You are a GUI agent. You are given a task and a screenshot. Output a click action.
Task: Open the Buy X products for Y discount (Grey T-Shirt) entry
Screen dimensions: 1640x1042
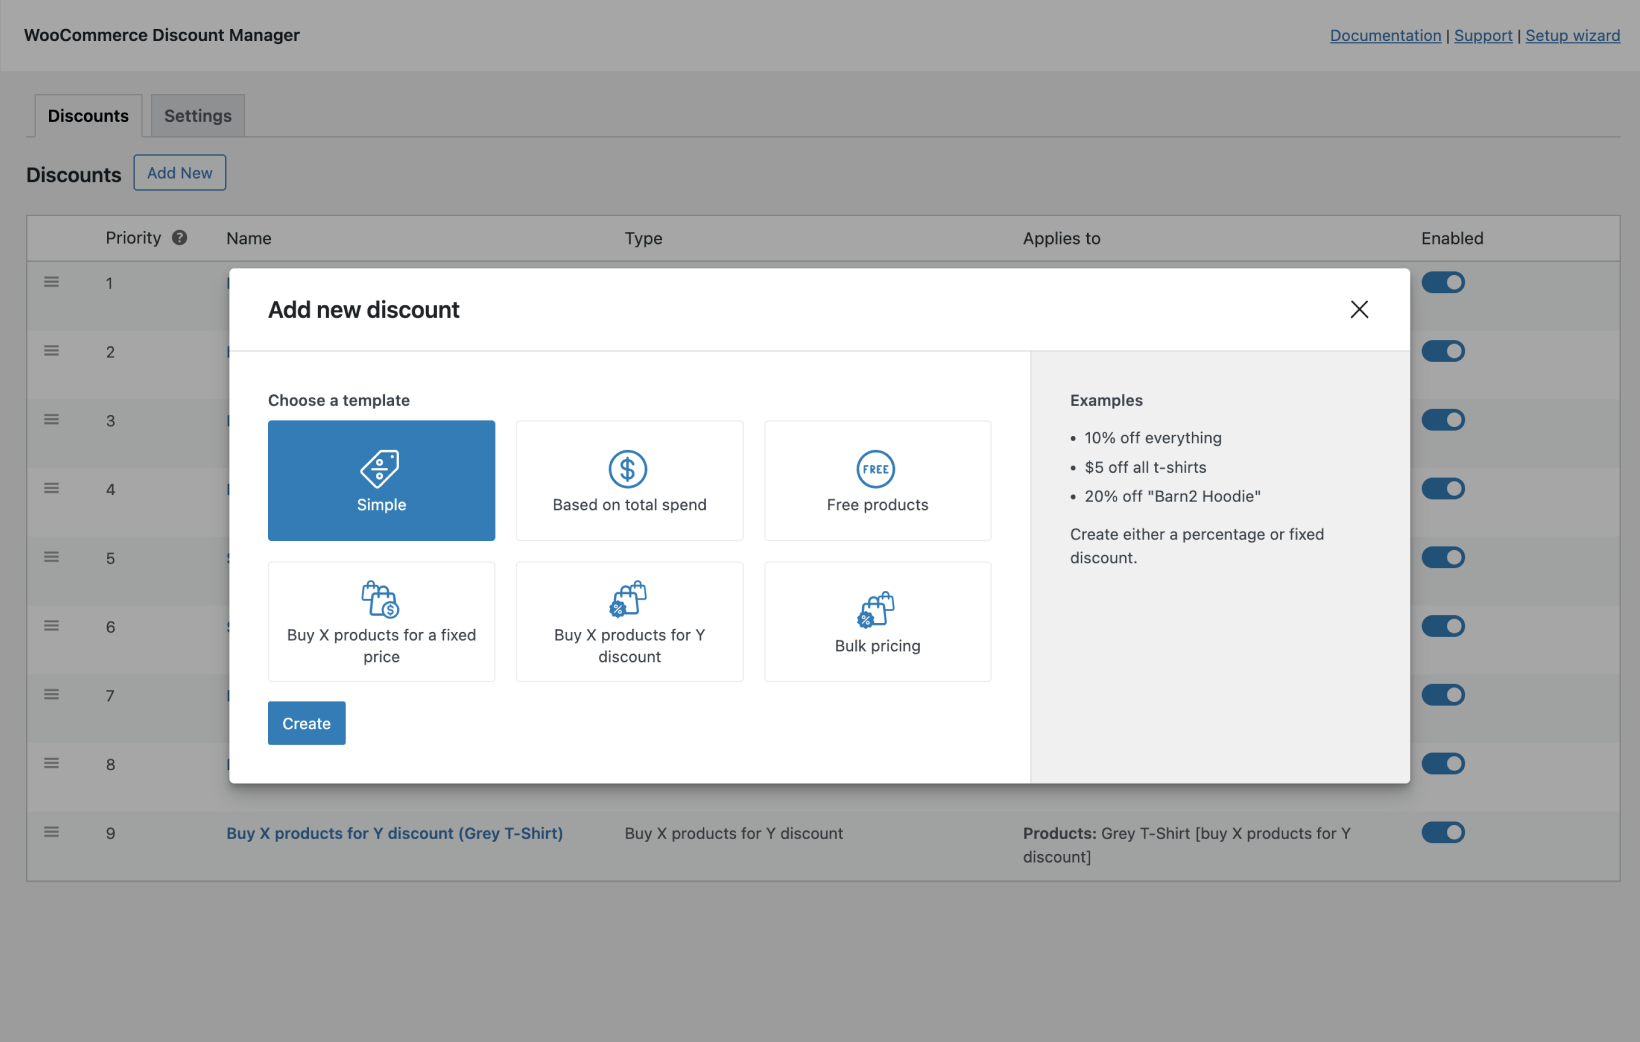(394, 832)
